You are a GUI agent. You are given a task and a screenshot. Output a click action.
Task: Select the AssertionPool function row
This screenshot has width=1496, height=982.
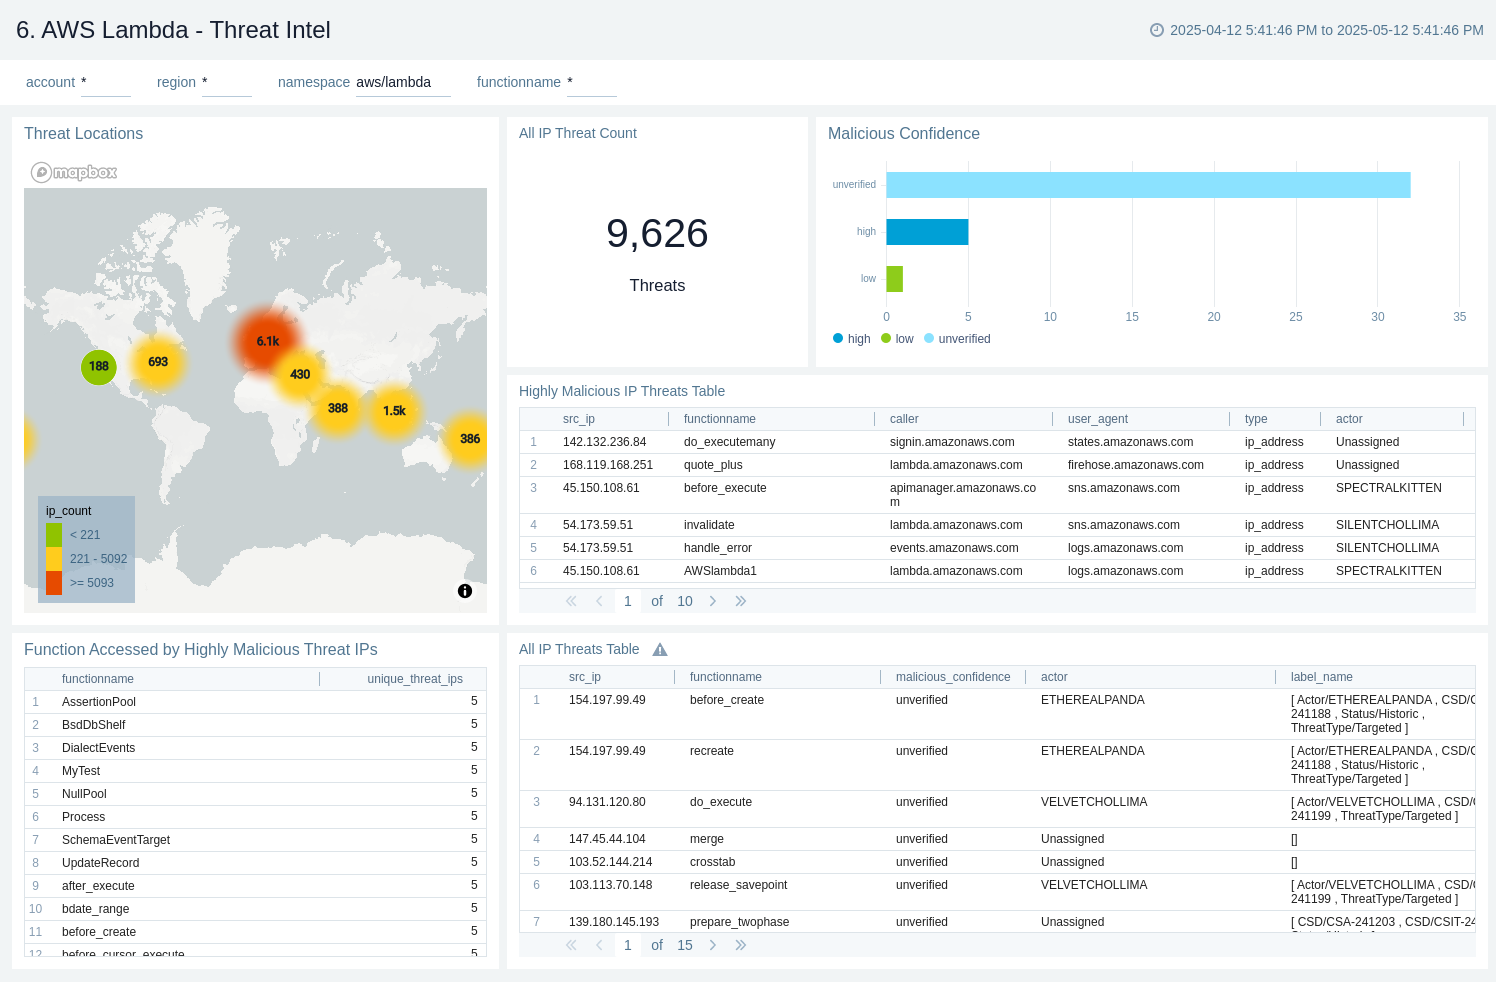point(99,702)
